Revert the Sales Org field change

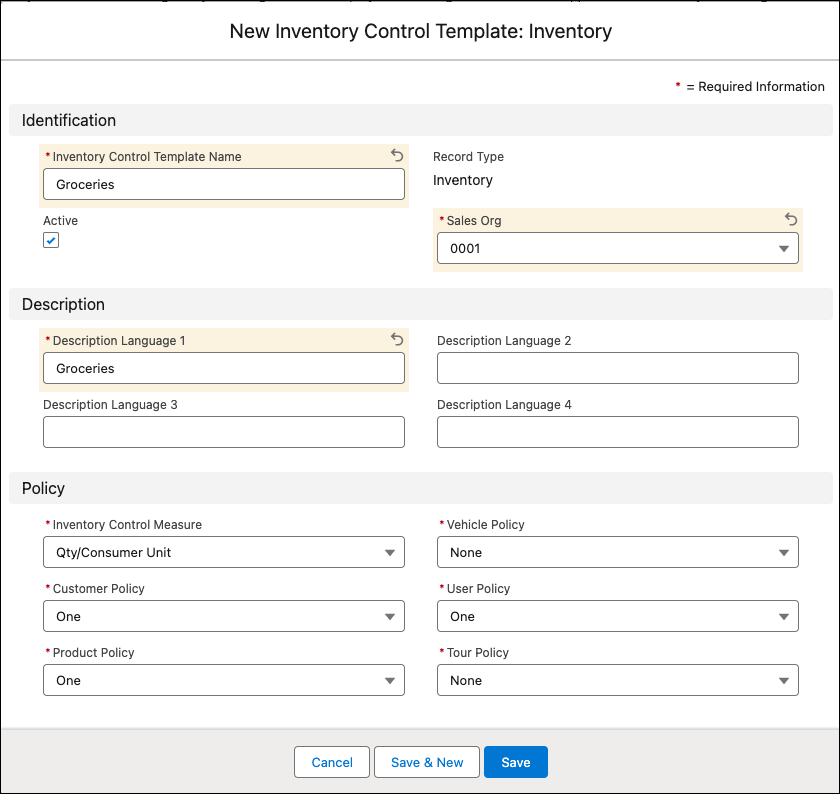pyautogui.click(x=791, y=219)
